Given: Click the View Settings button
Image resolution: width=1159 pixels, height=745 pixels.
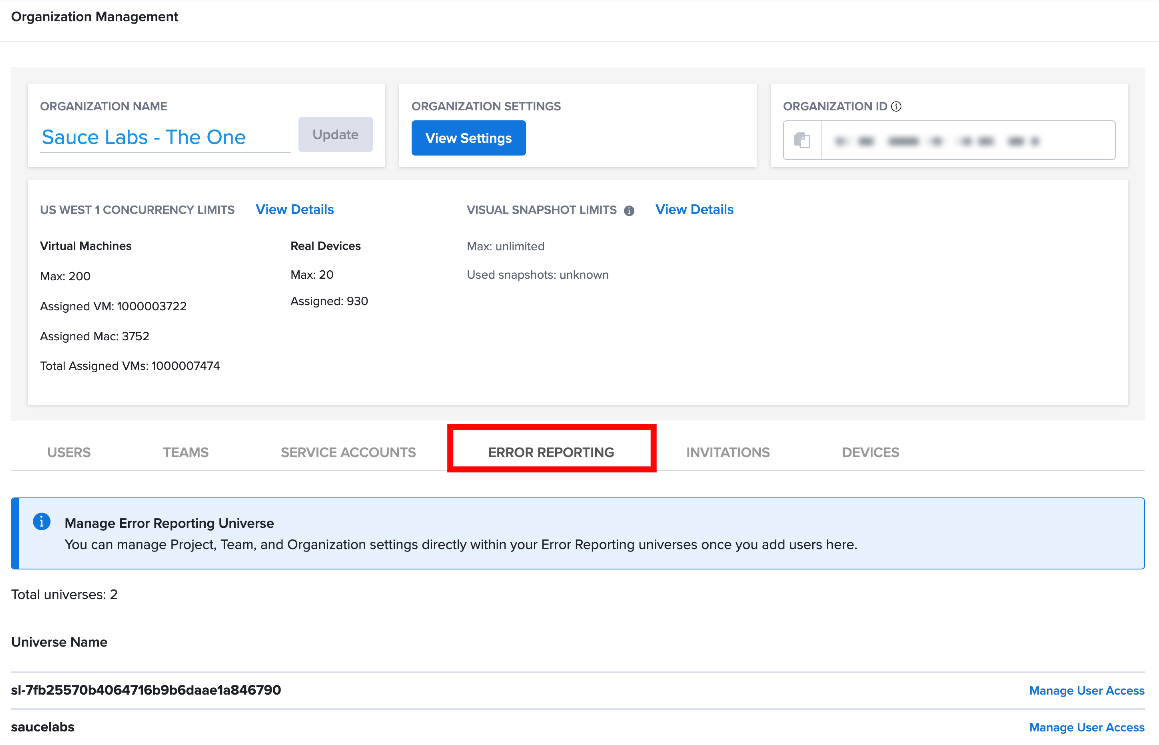Looking at the screenshot, I should click(x=469, y=138).
